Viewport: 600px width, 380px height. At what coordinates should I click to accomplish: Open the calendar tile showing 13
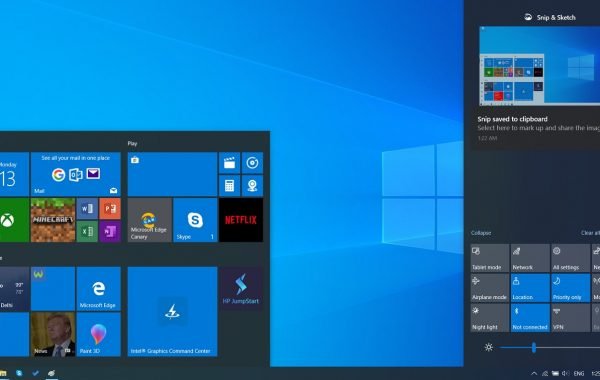pos(14,174)
